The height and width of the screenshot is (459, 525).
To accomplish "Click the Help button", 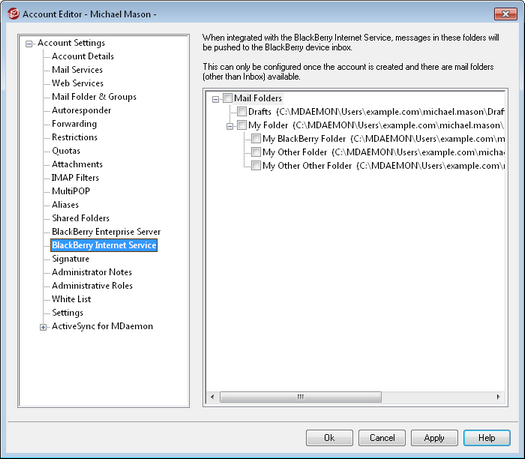I will (487, 438).
